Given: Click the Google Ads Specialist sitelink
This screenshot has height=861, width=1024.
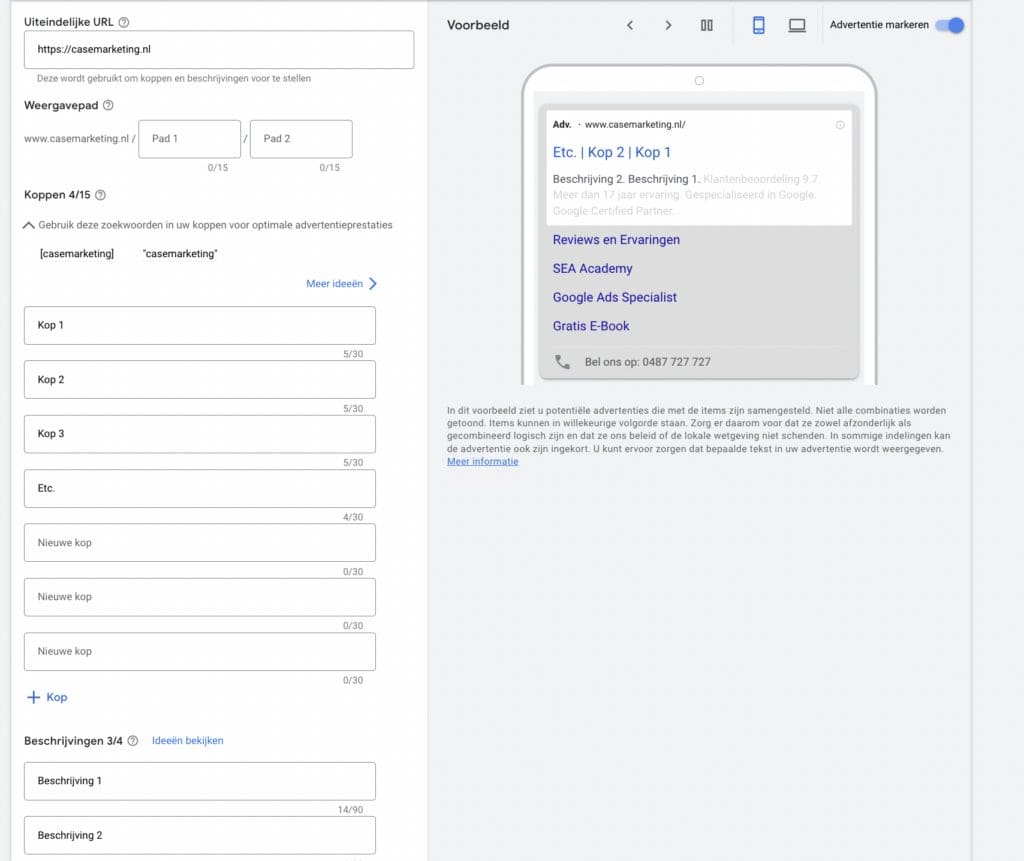Looking at the screenshot, I should (615, 297).
